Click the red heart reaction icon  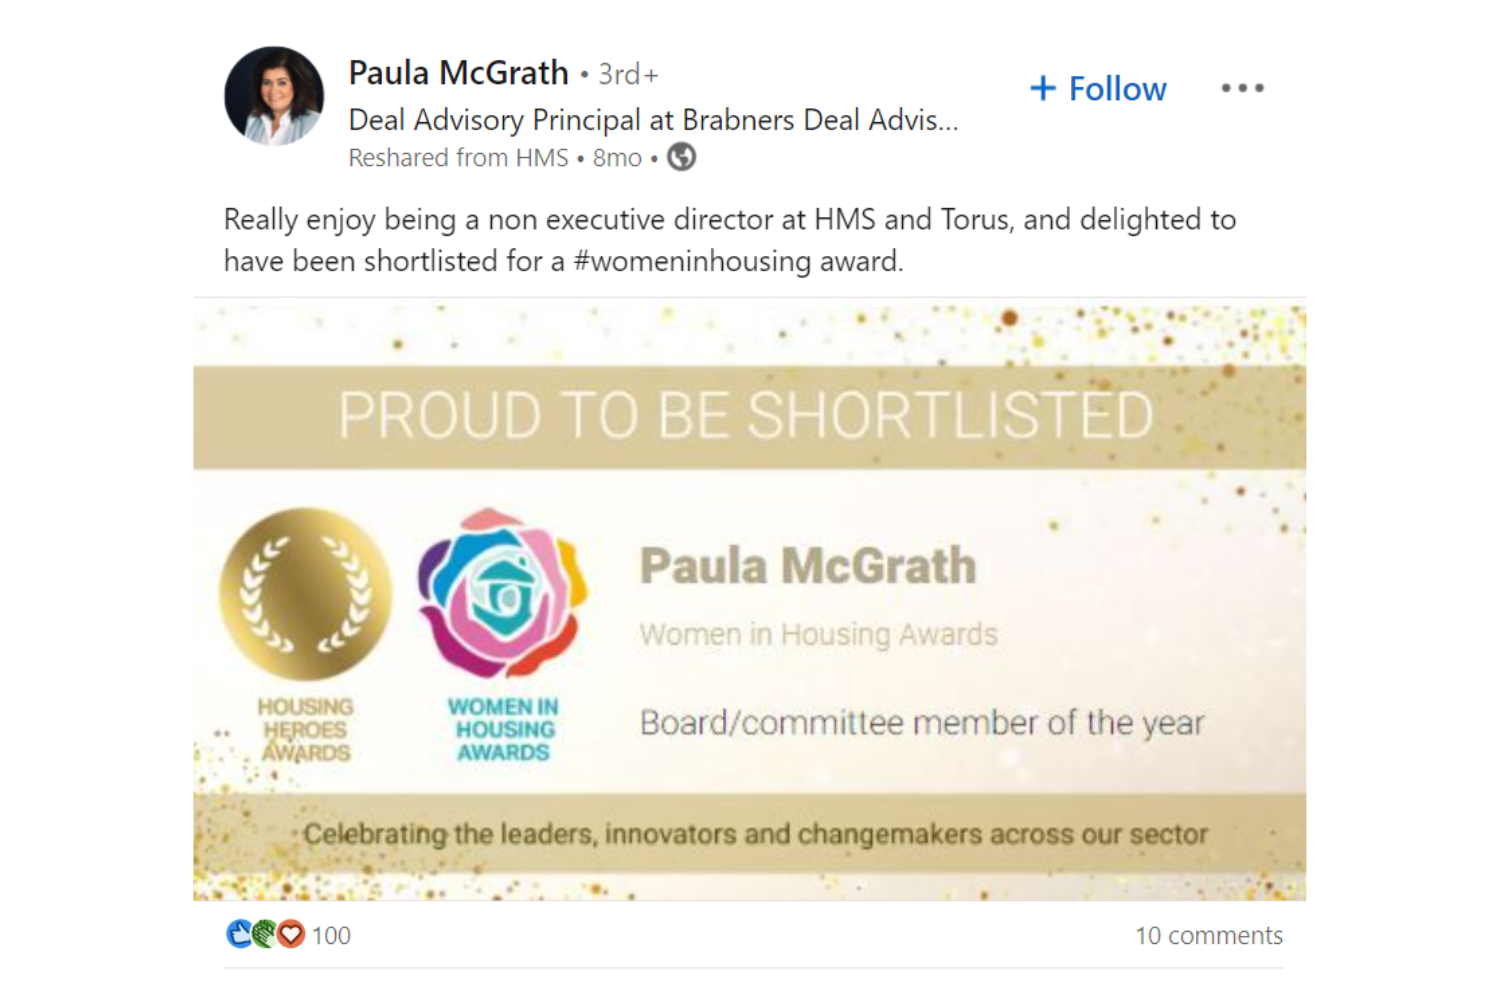pyautogui.click(x=291, y=934)
